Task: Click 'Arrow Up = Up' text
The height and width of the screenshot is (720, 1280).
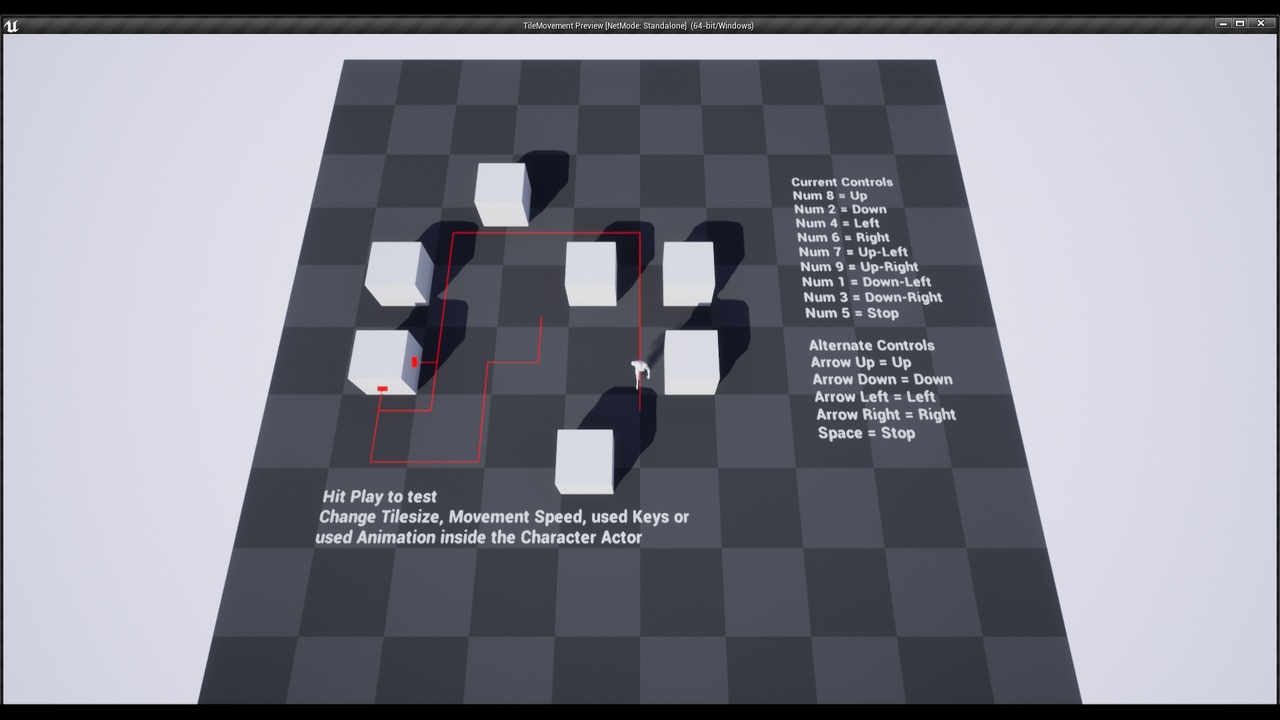Action: pos(861,363)
